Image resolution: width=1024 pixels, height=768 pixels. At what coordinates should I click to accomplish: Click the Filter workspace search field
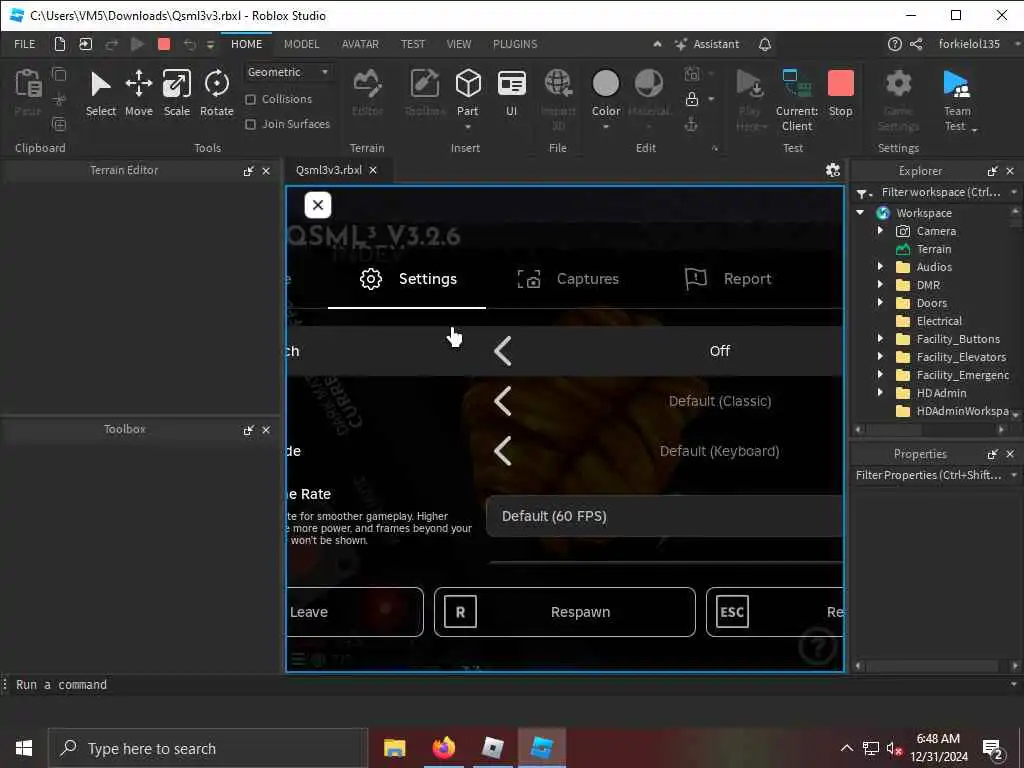tap(940, 192)
